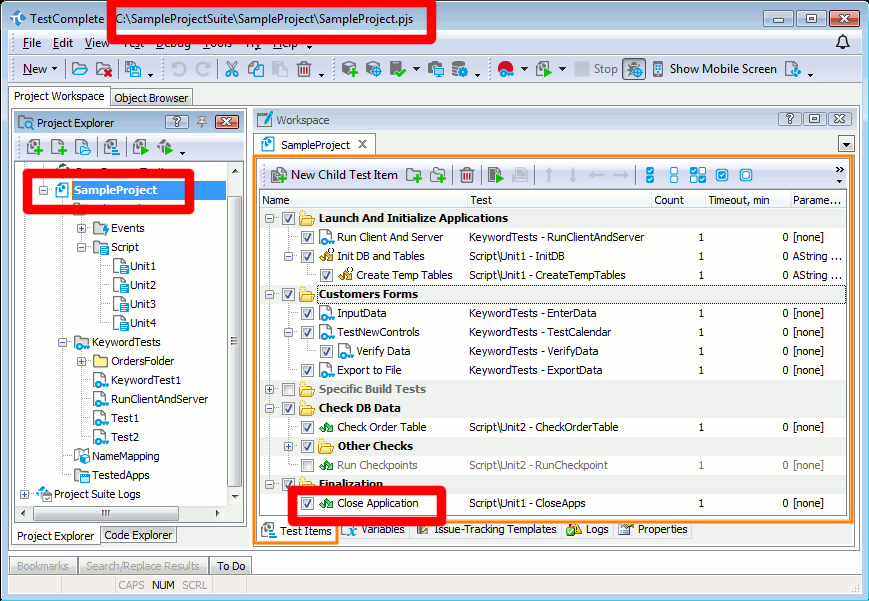The image size is (869, 601).
Task: Click the New Child Test Item button
Action: (x=334, y=175)
